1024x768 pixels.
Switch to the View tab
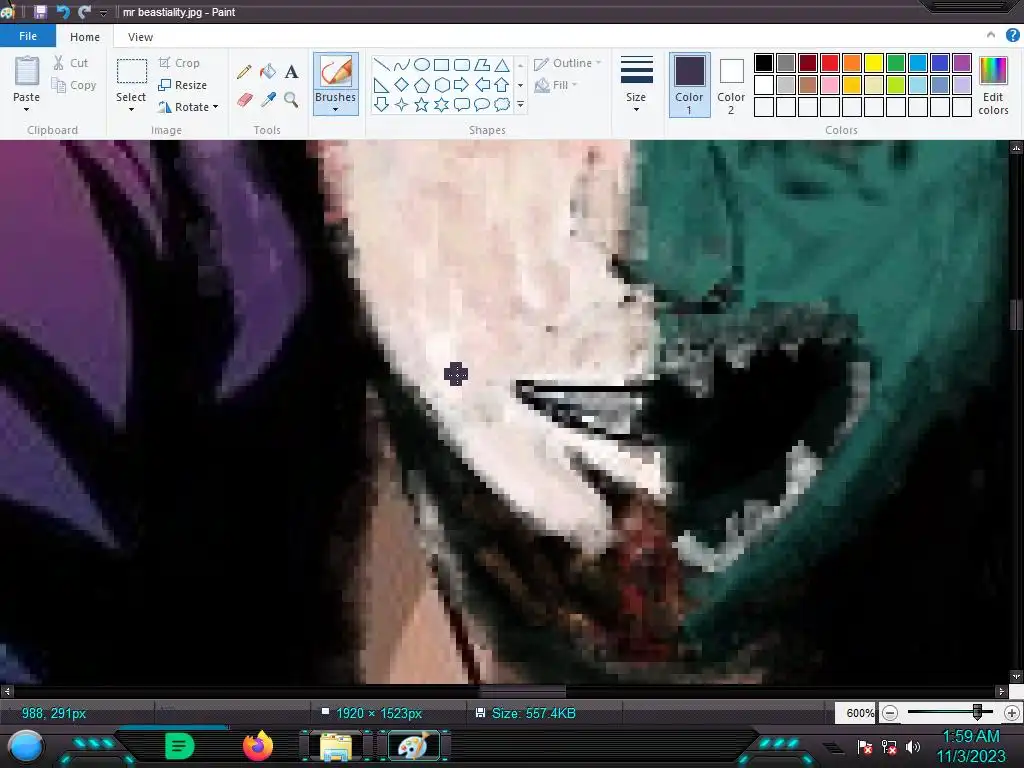140,37
